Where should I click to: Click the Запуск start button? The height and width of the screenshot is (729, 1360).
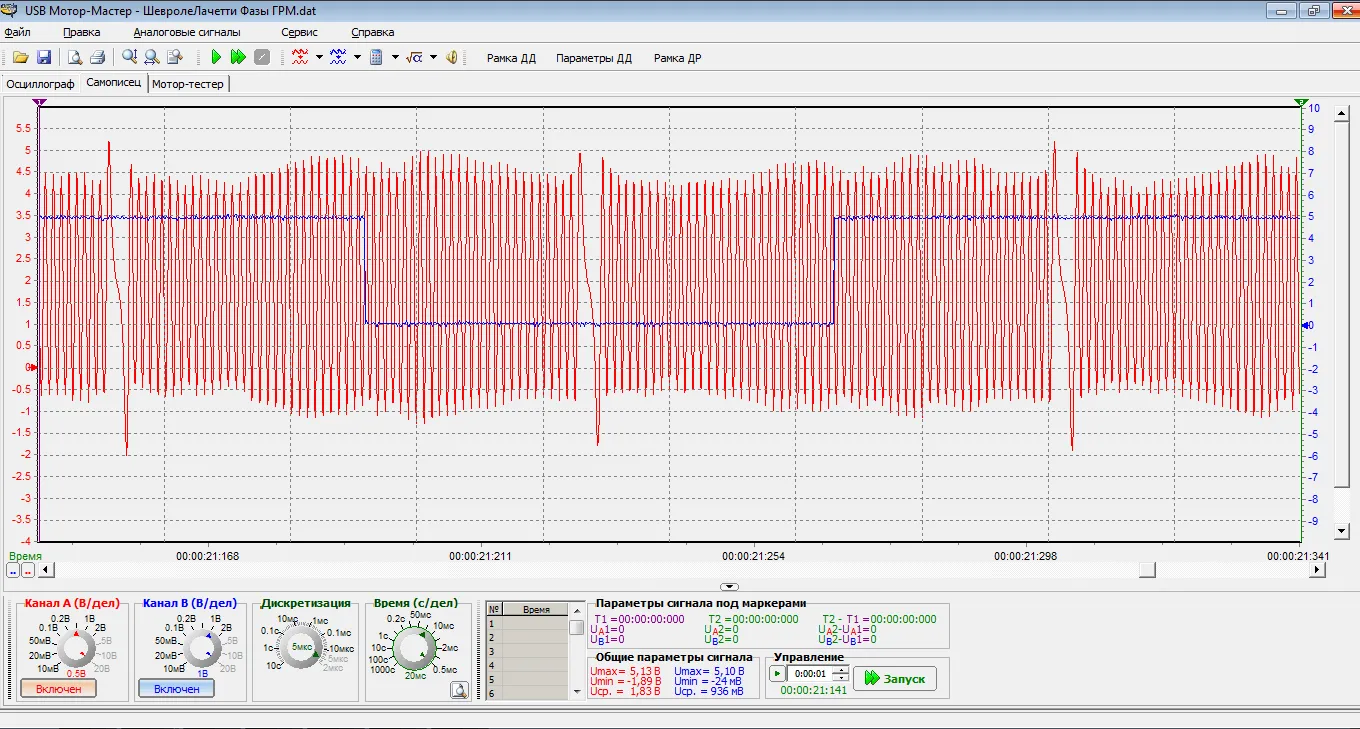(x=895, y=678)
